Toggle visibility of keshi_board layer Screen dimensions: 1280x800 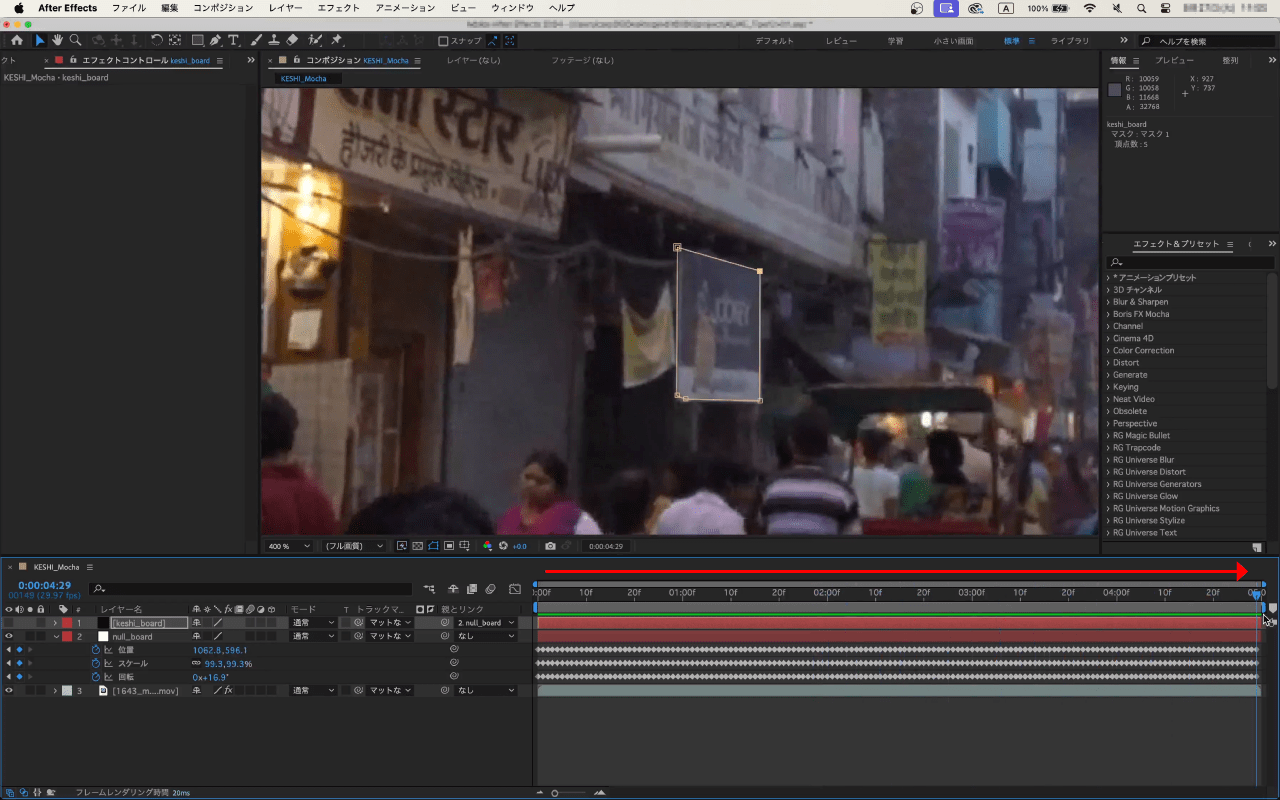(9, 623)
